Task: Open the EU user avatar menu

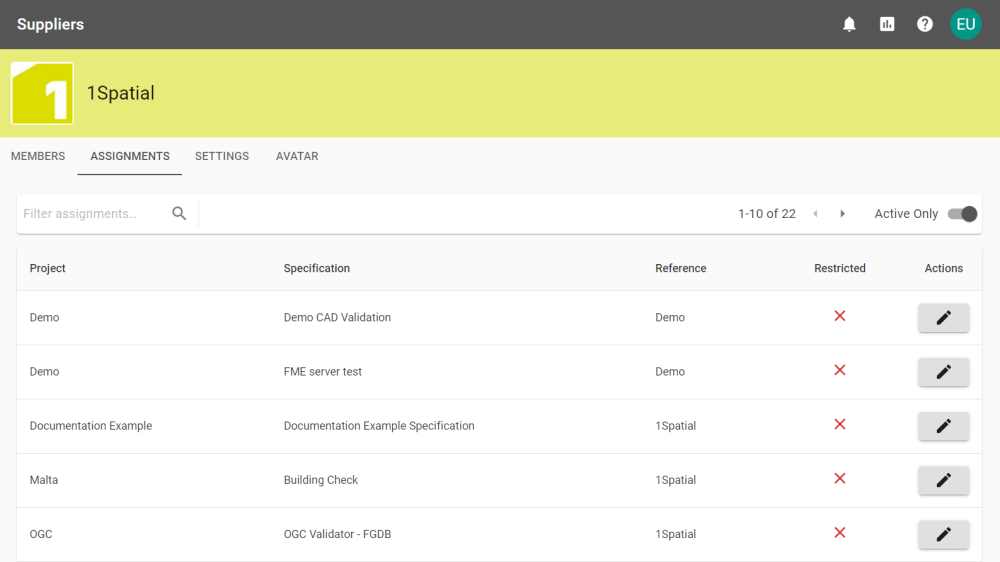Action: click(x=966, y=24)
